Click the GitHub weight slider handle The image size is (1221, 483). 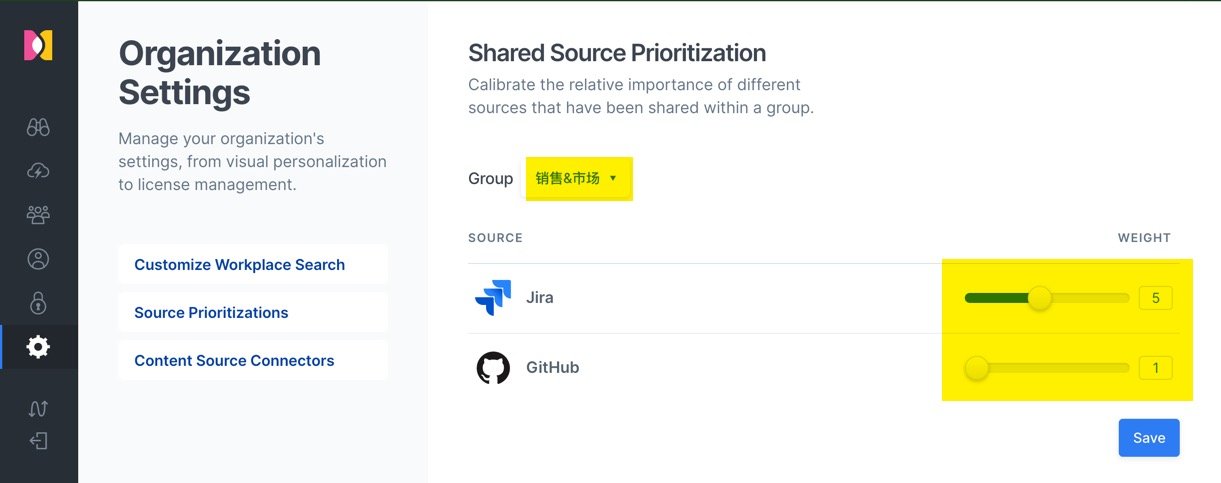point(977,368)
